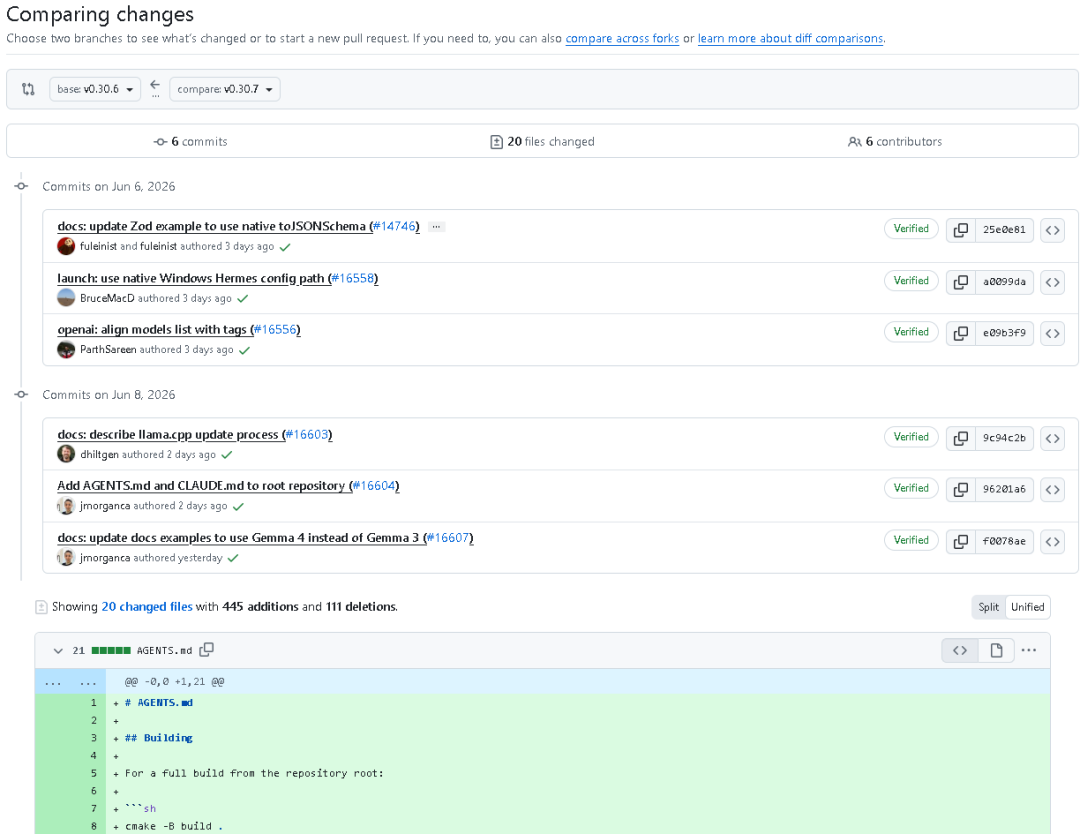1080x834 pixels.
Task: Show source diff view for AGENTS.md
Action: (x=960, y=650)
